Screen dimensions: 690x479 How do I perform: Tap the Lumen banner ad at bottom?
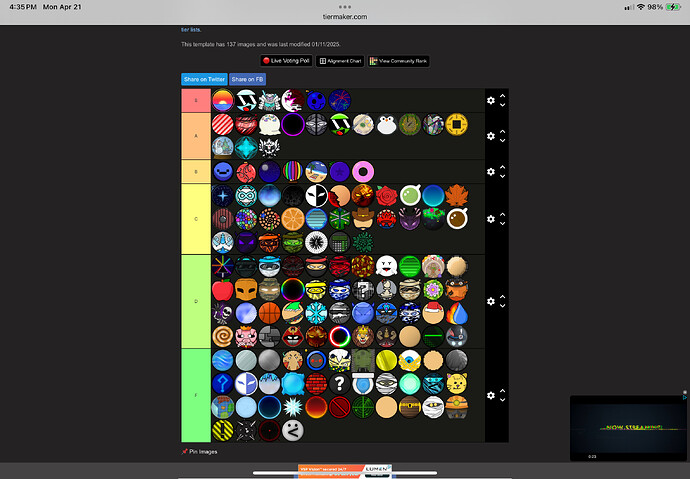coord(345,471)
